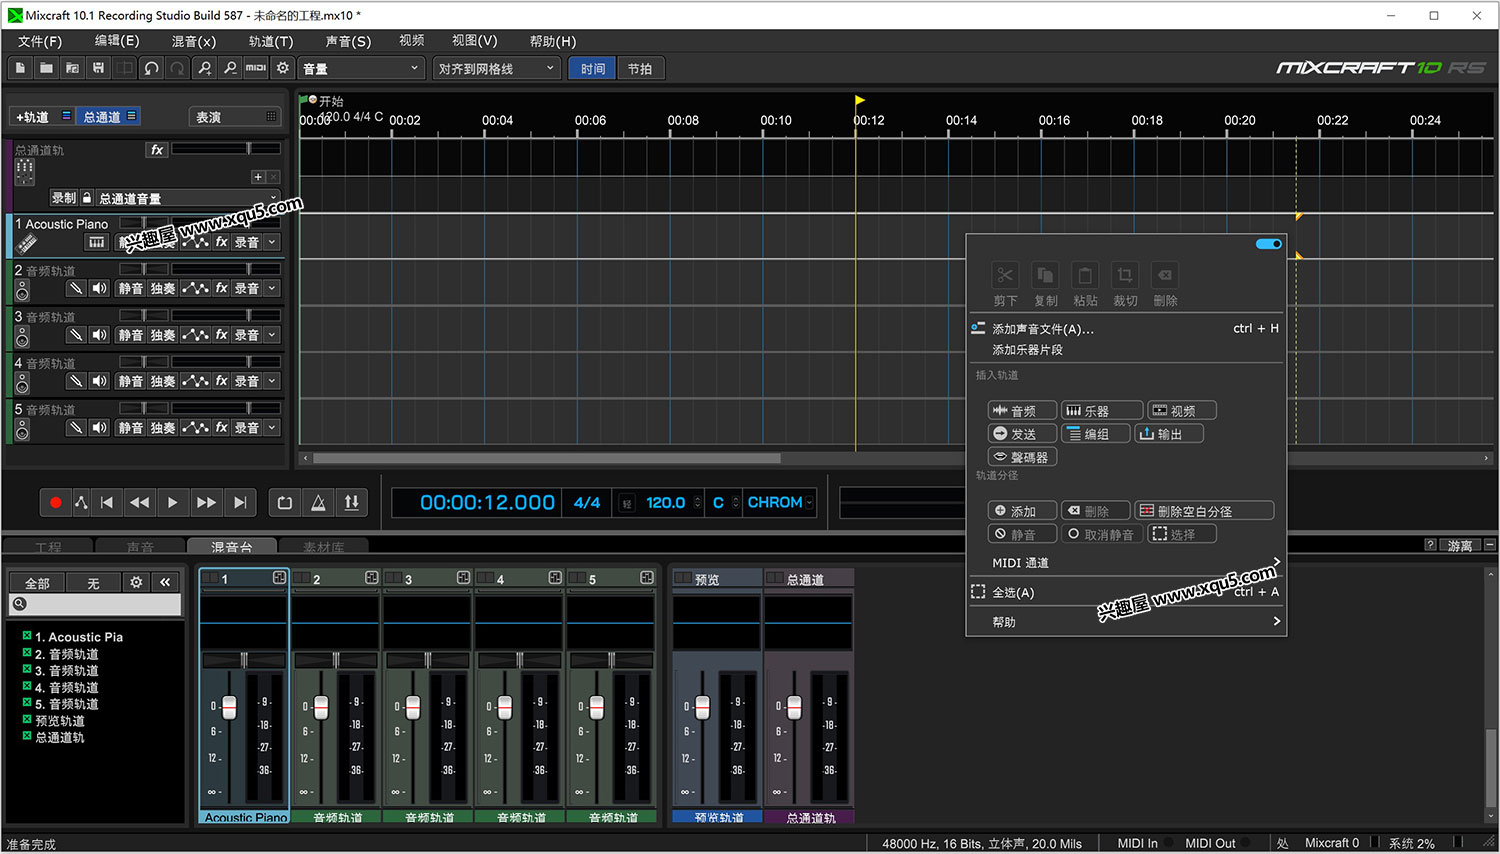1500x854 pixels.
Task: Toggle the lock icon beside 录制
Action: (87, 198)
